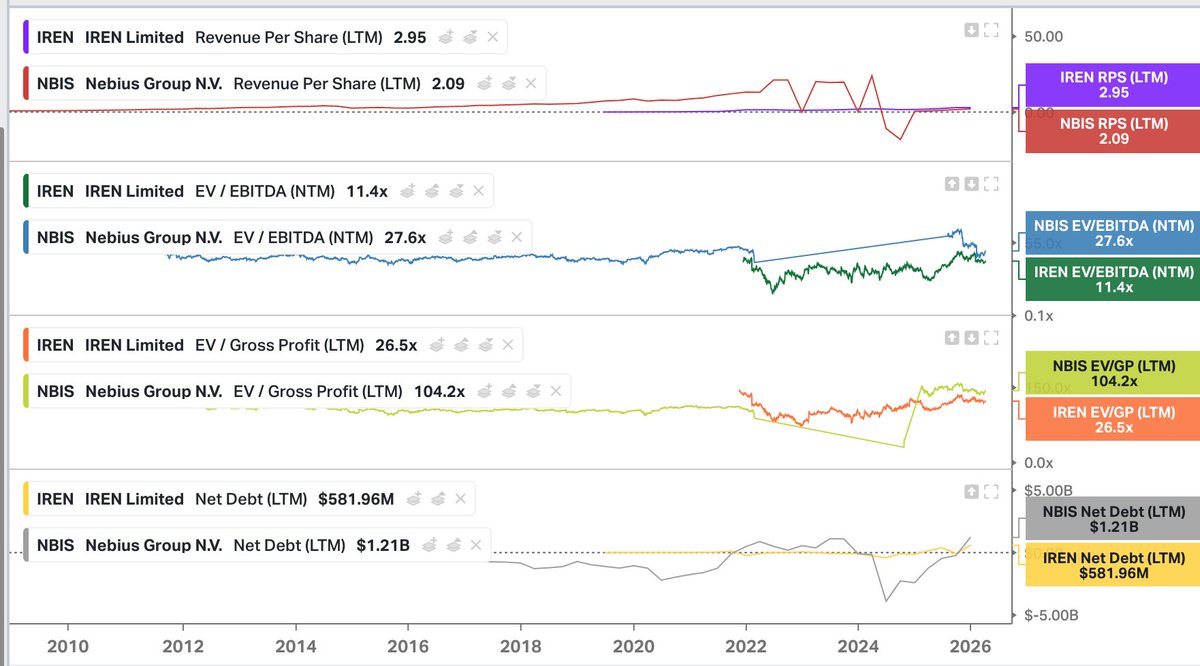Shift EV / EBITDA pane up

pyautogui.click(x=951, y=184)
